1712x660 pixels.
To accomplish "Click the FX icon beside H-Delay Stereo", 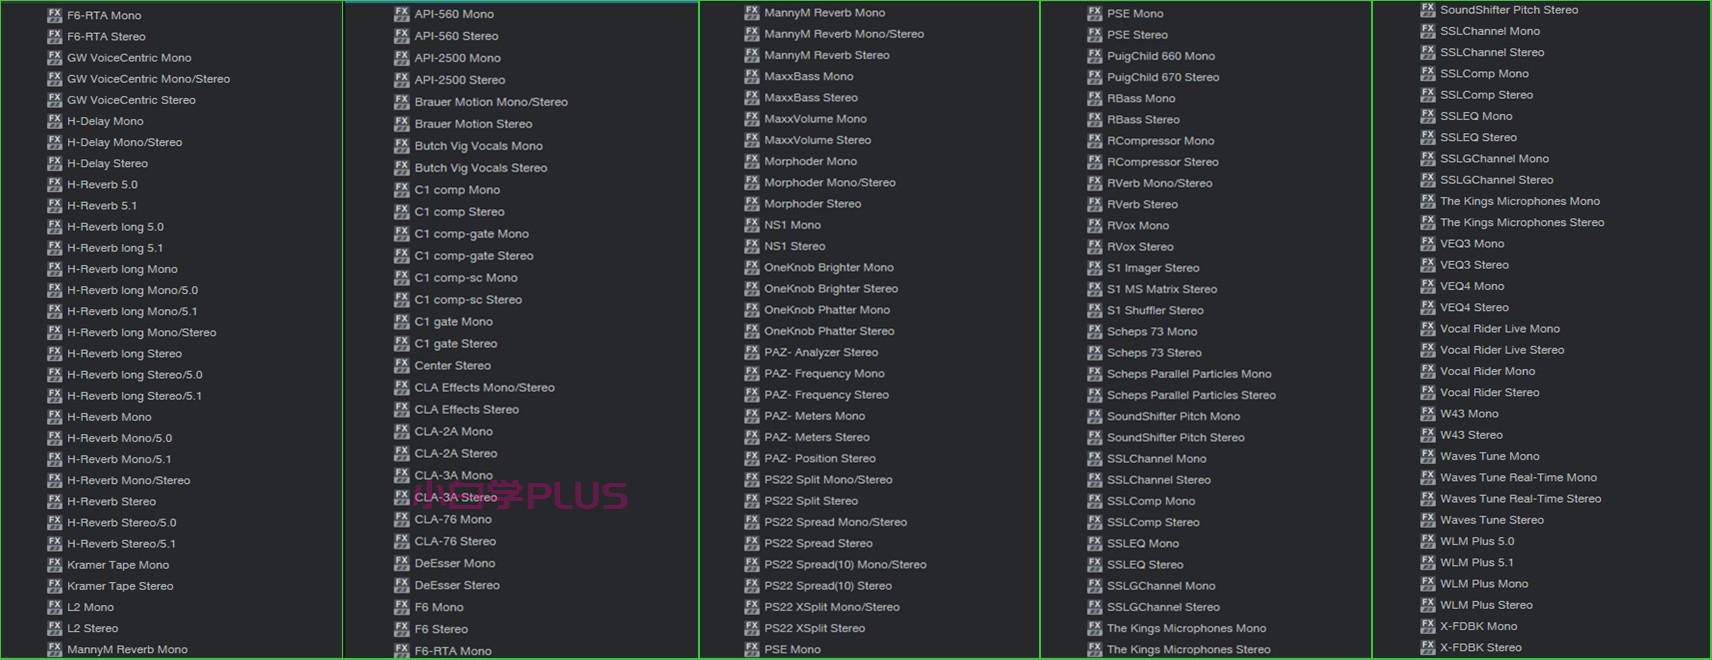I will (55, 163).
